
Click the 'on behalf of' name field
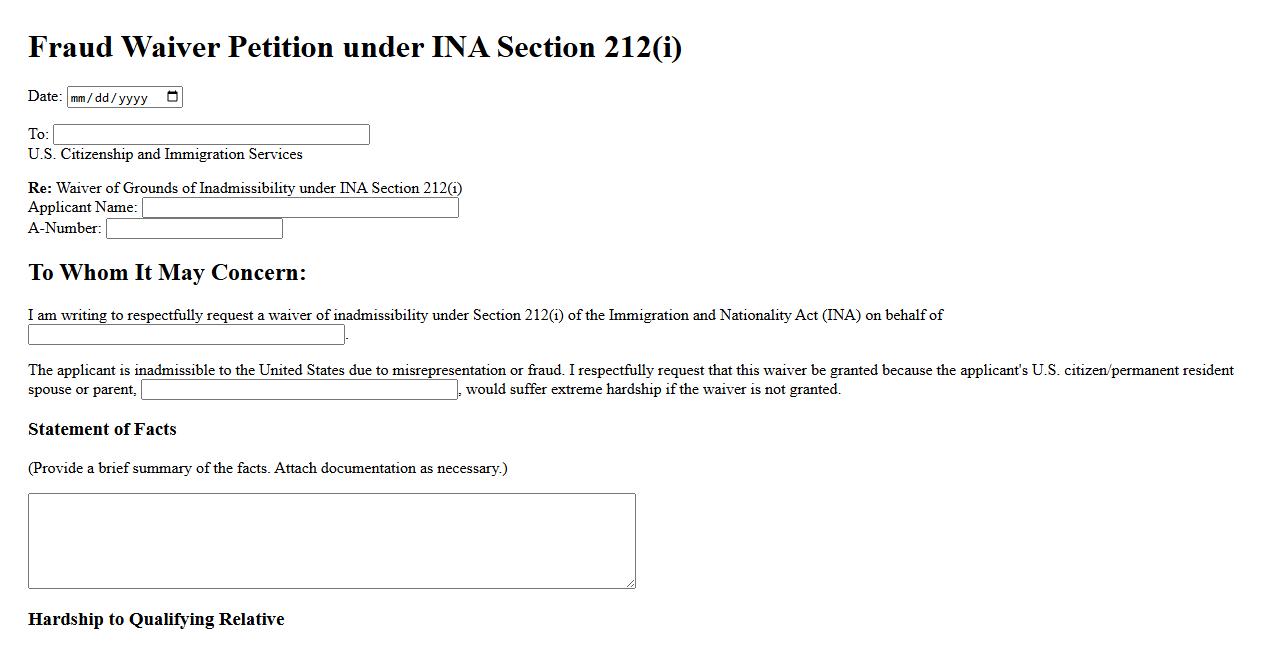click(x=186, y=335)
